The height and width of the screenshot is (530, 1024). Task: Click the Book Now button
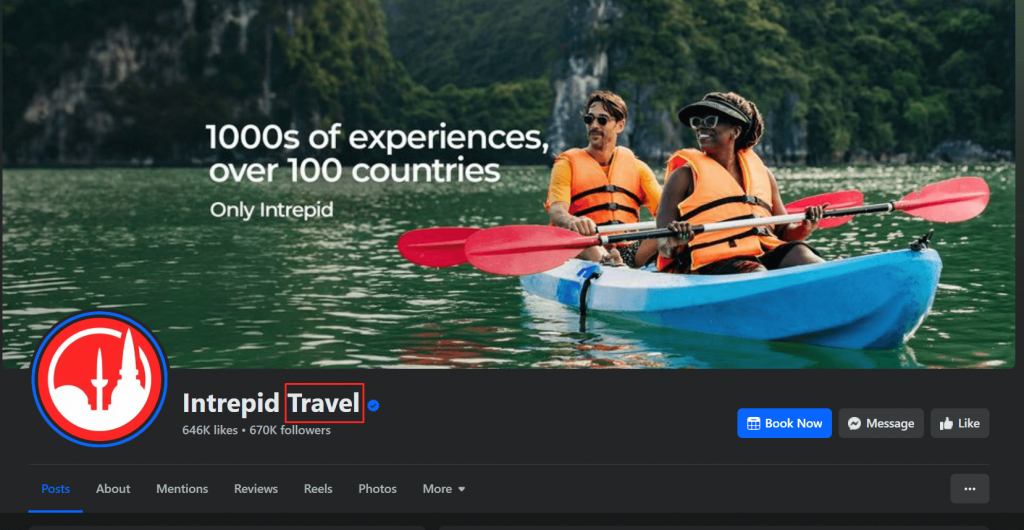(784, 424)
